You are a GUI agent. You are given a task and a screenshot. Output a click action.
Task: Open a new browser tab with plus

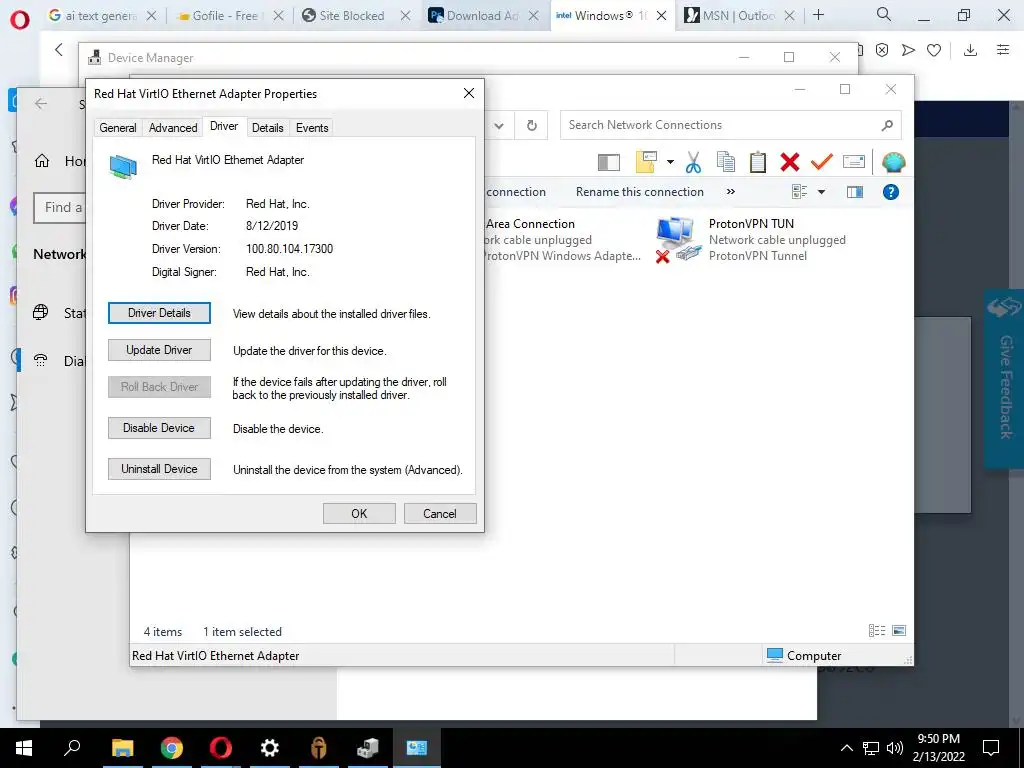(x=818, y=15)
